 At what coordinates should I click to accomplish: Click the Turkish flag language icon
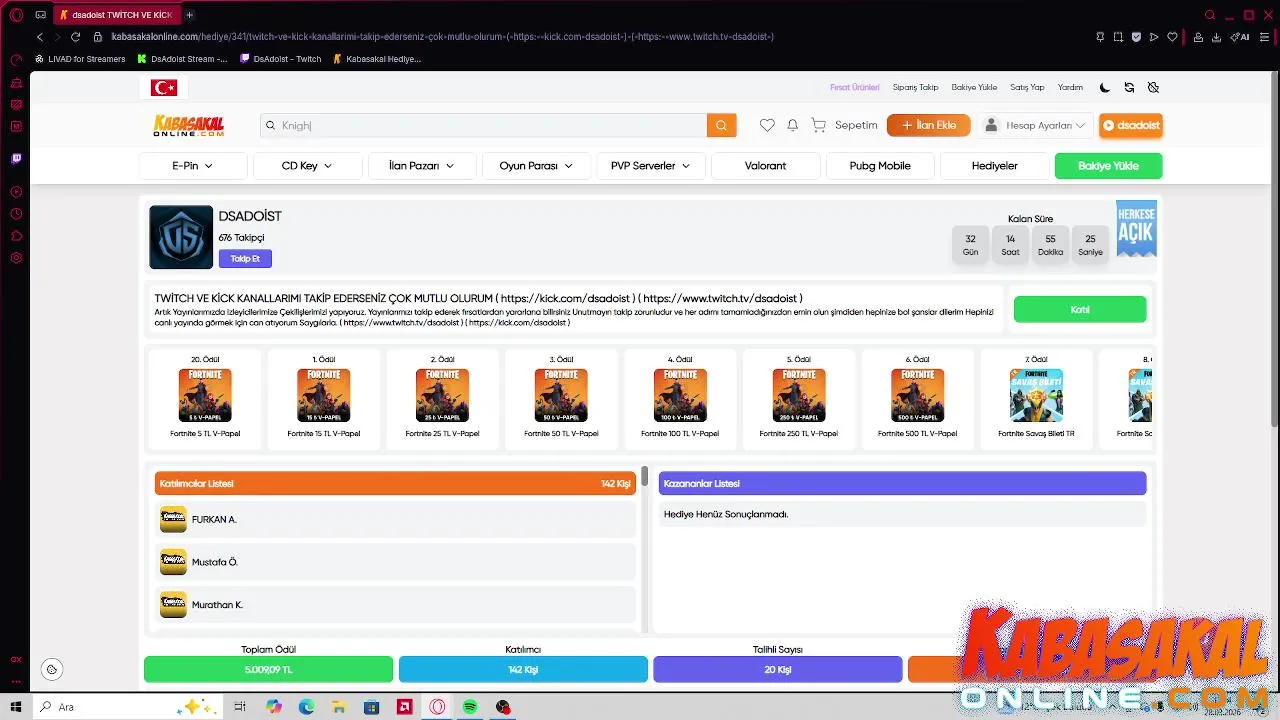(x=164, y=88)
